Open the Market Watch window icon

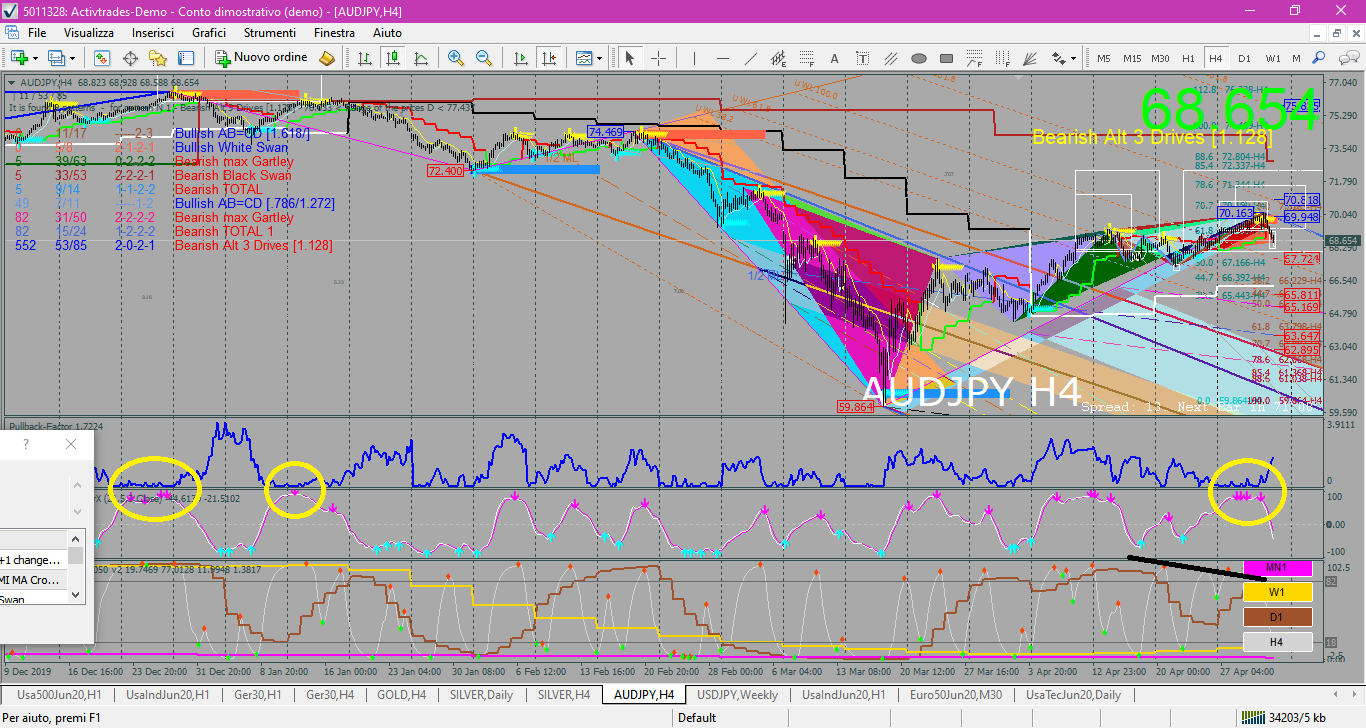tap(102, 58)
